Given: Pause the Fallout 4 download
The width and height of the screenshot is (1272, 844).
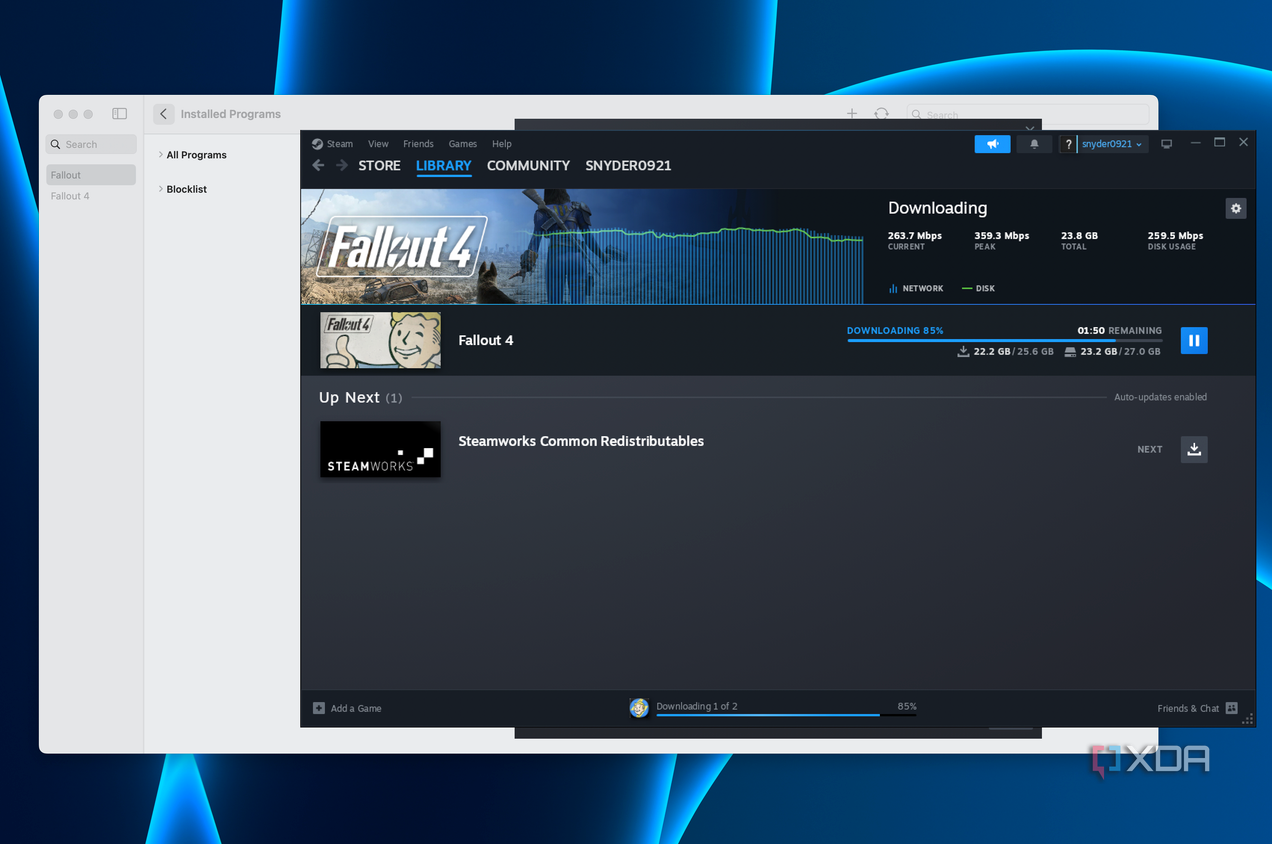Looking at the screenshot, I should [1194, 340].
